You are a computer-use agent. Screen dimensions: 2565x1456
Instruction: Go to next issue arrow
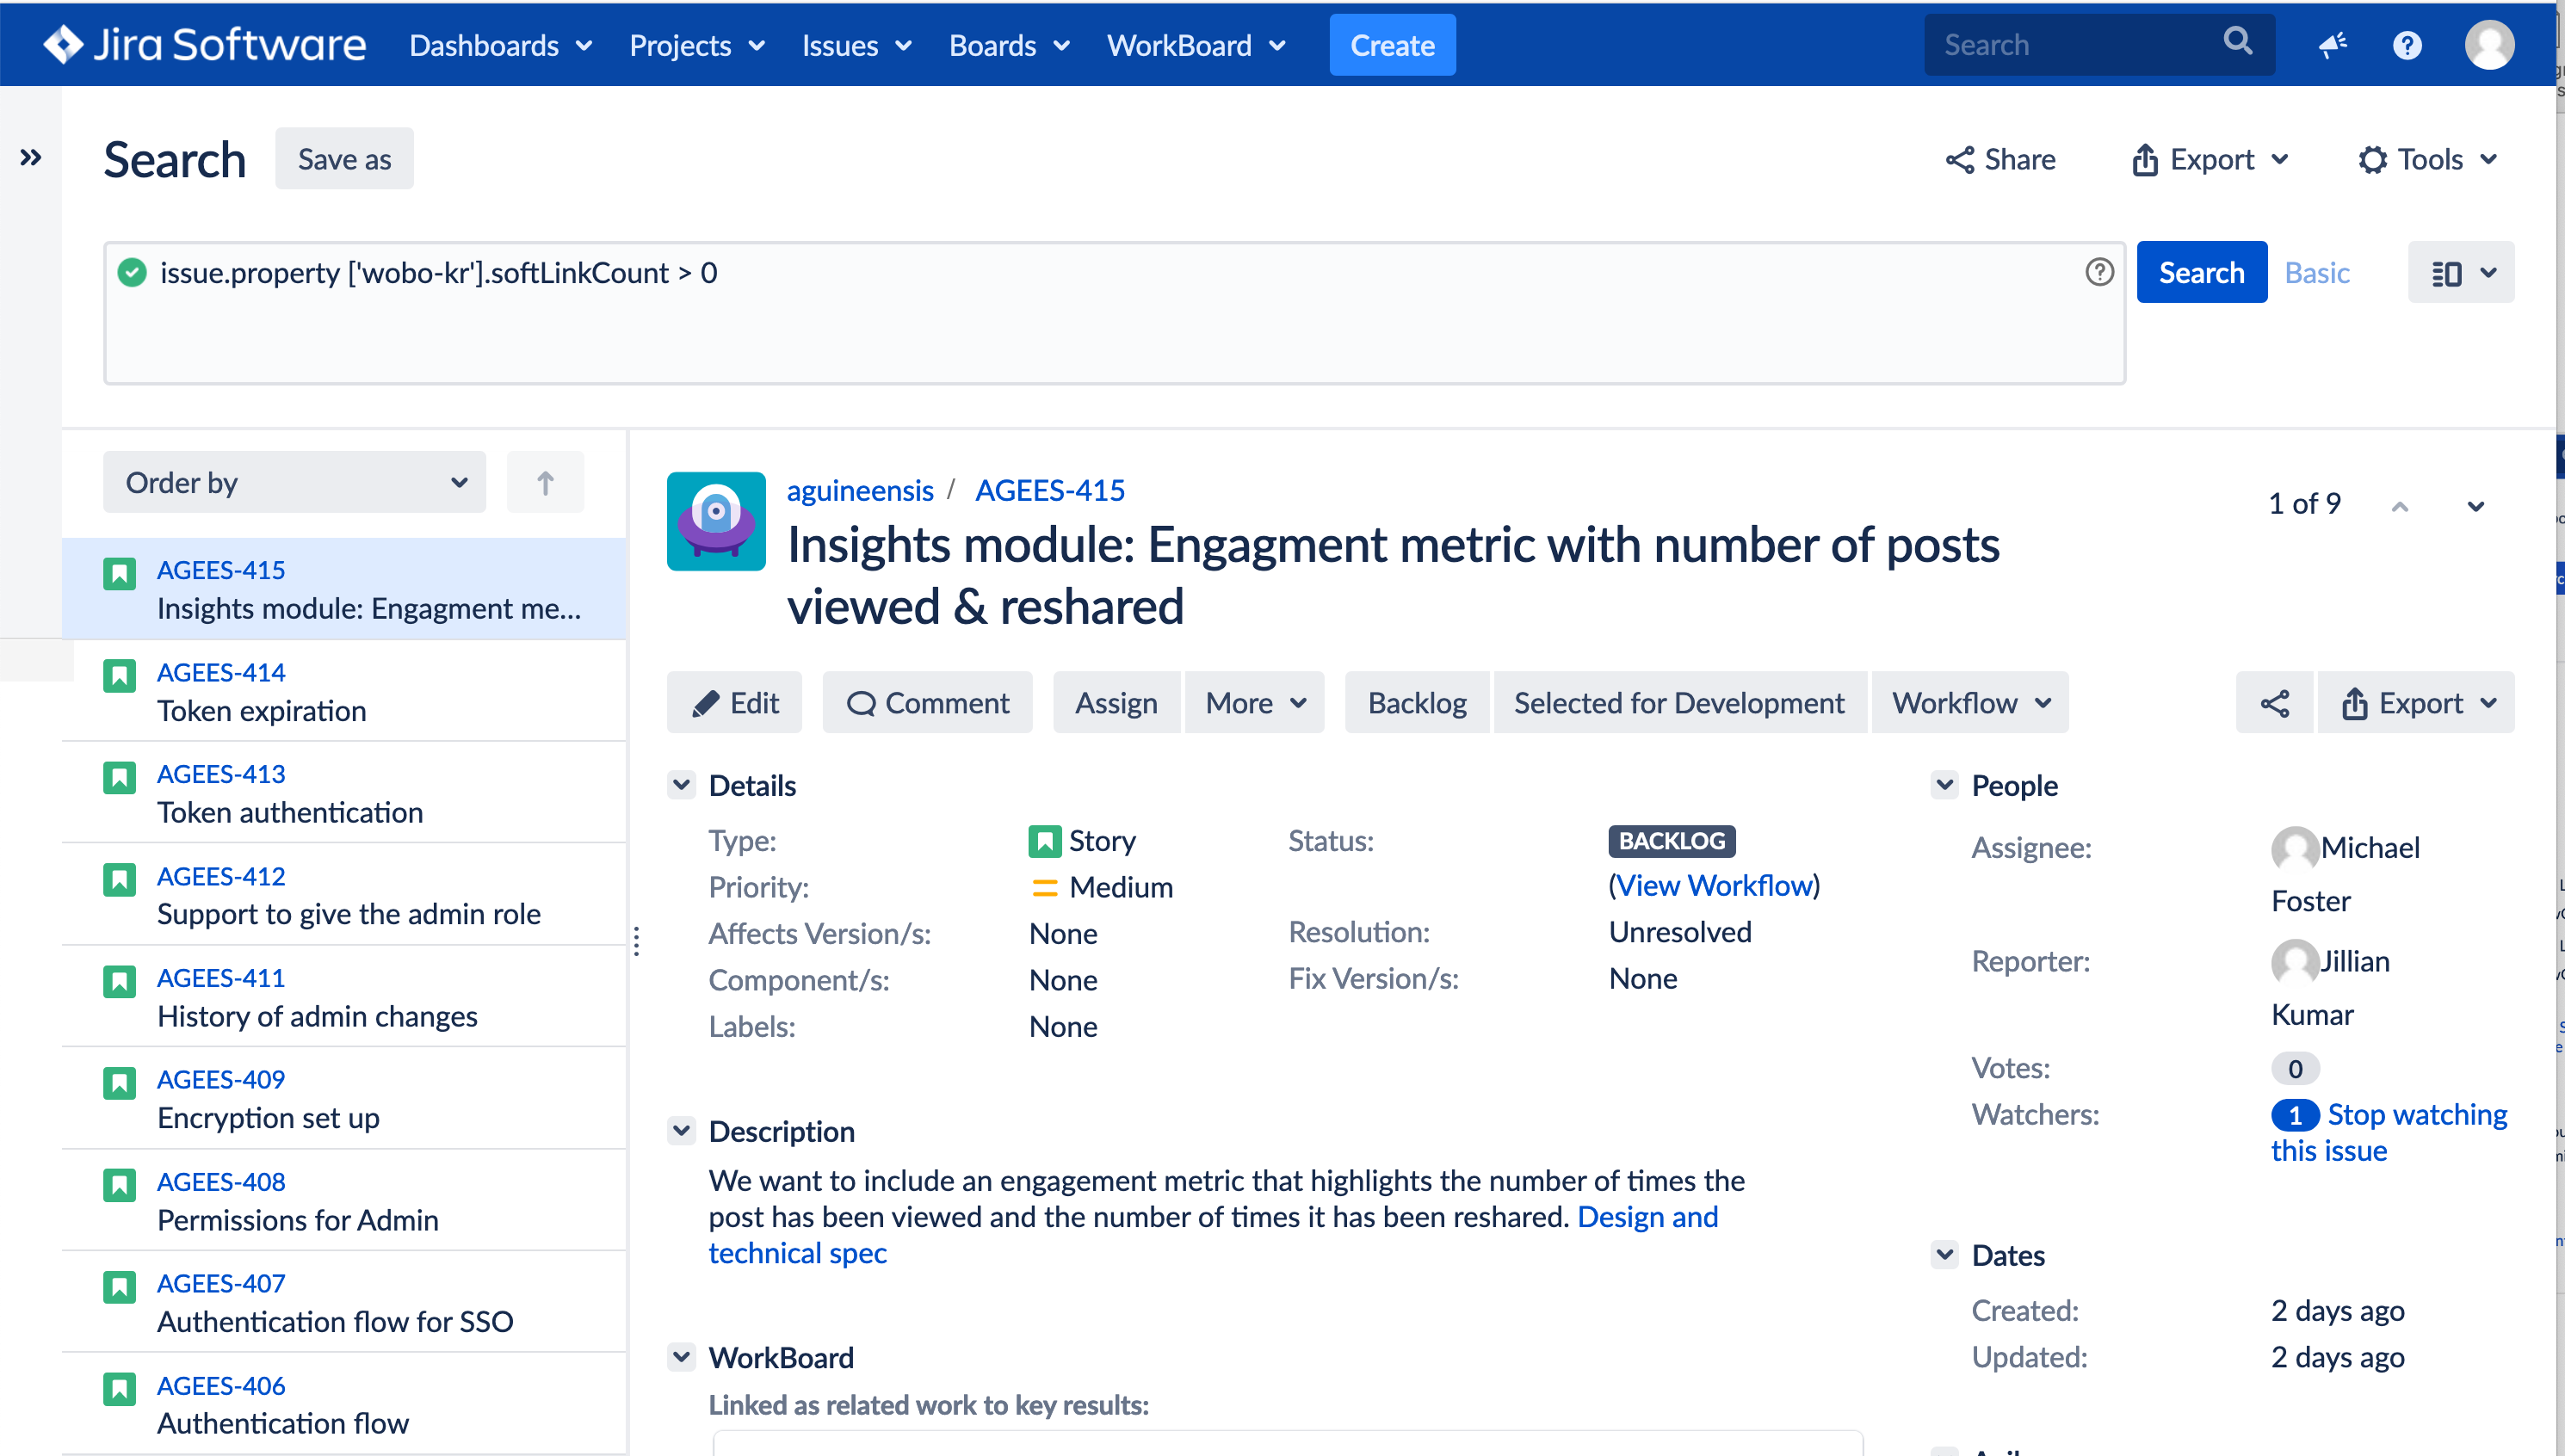tap(2475, 506)
